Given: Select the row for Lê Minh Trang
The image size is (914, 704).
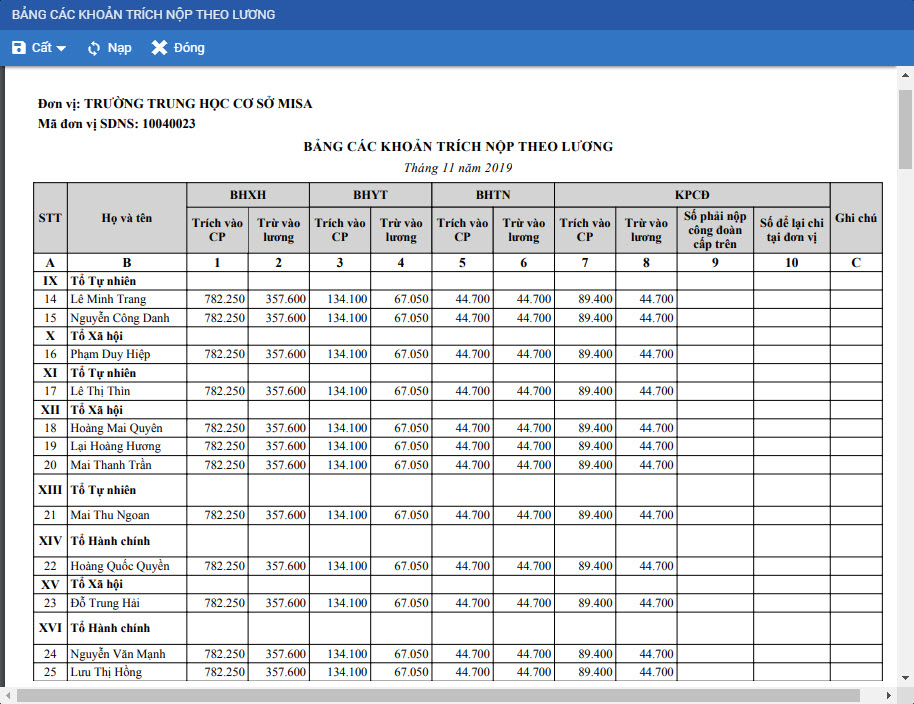Looking at the screenshot, I should click(x=108, y=299).
